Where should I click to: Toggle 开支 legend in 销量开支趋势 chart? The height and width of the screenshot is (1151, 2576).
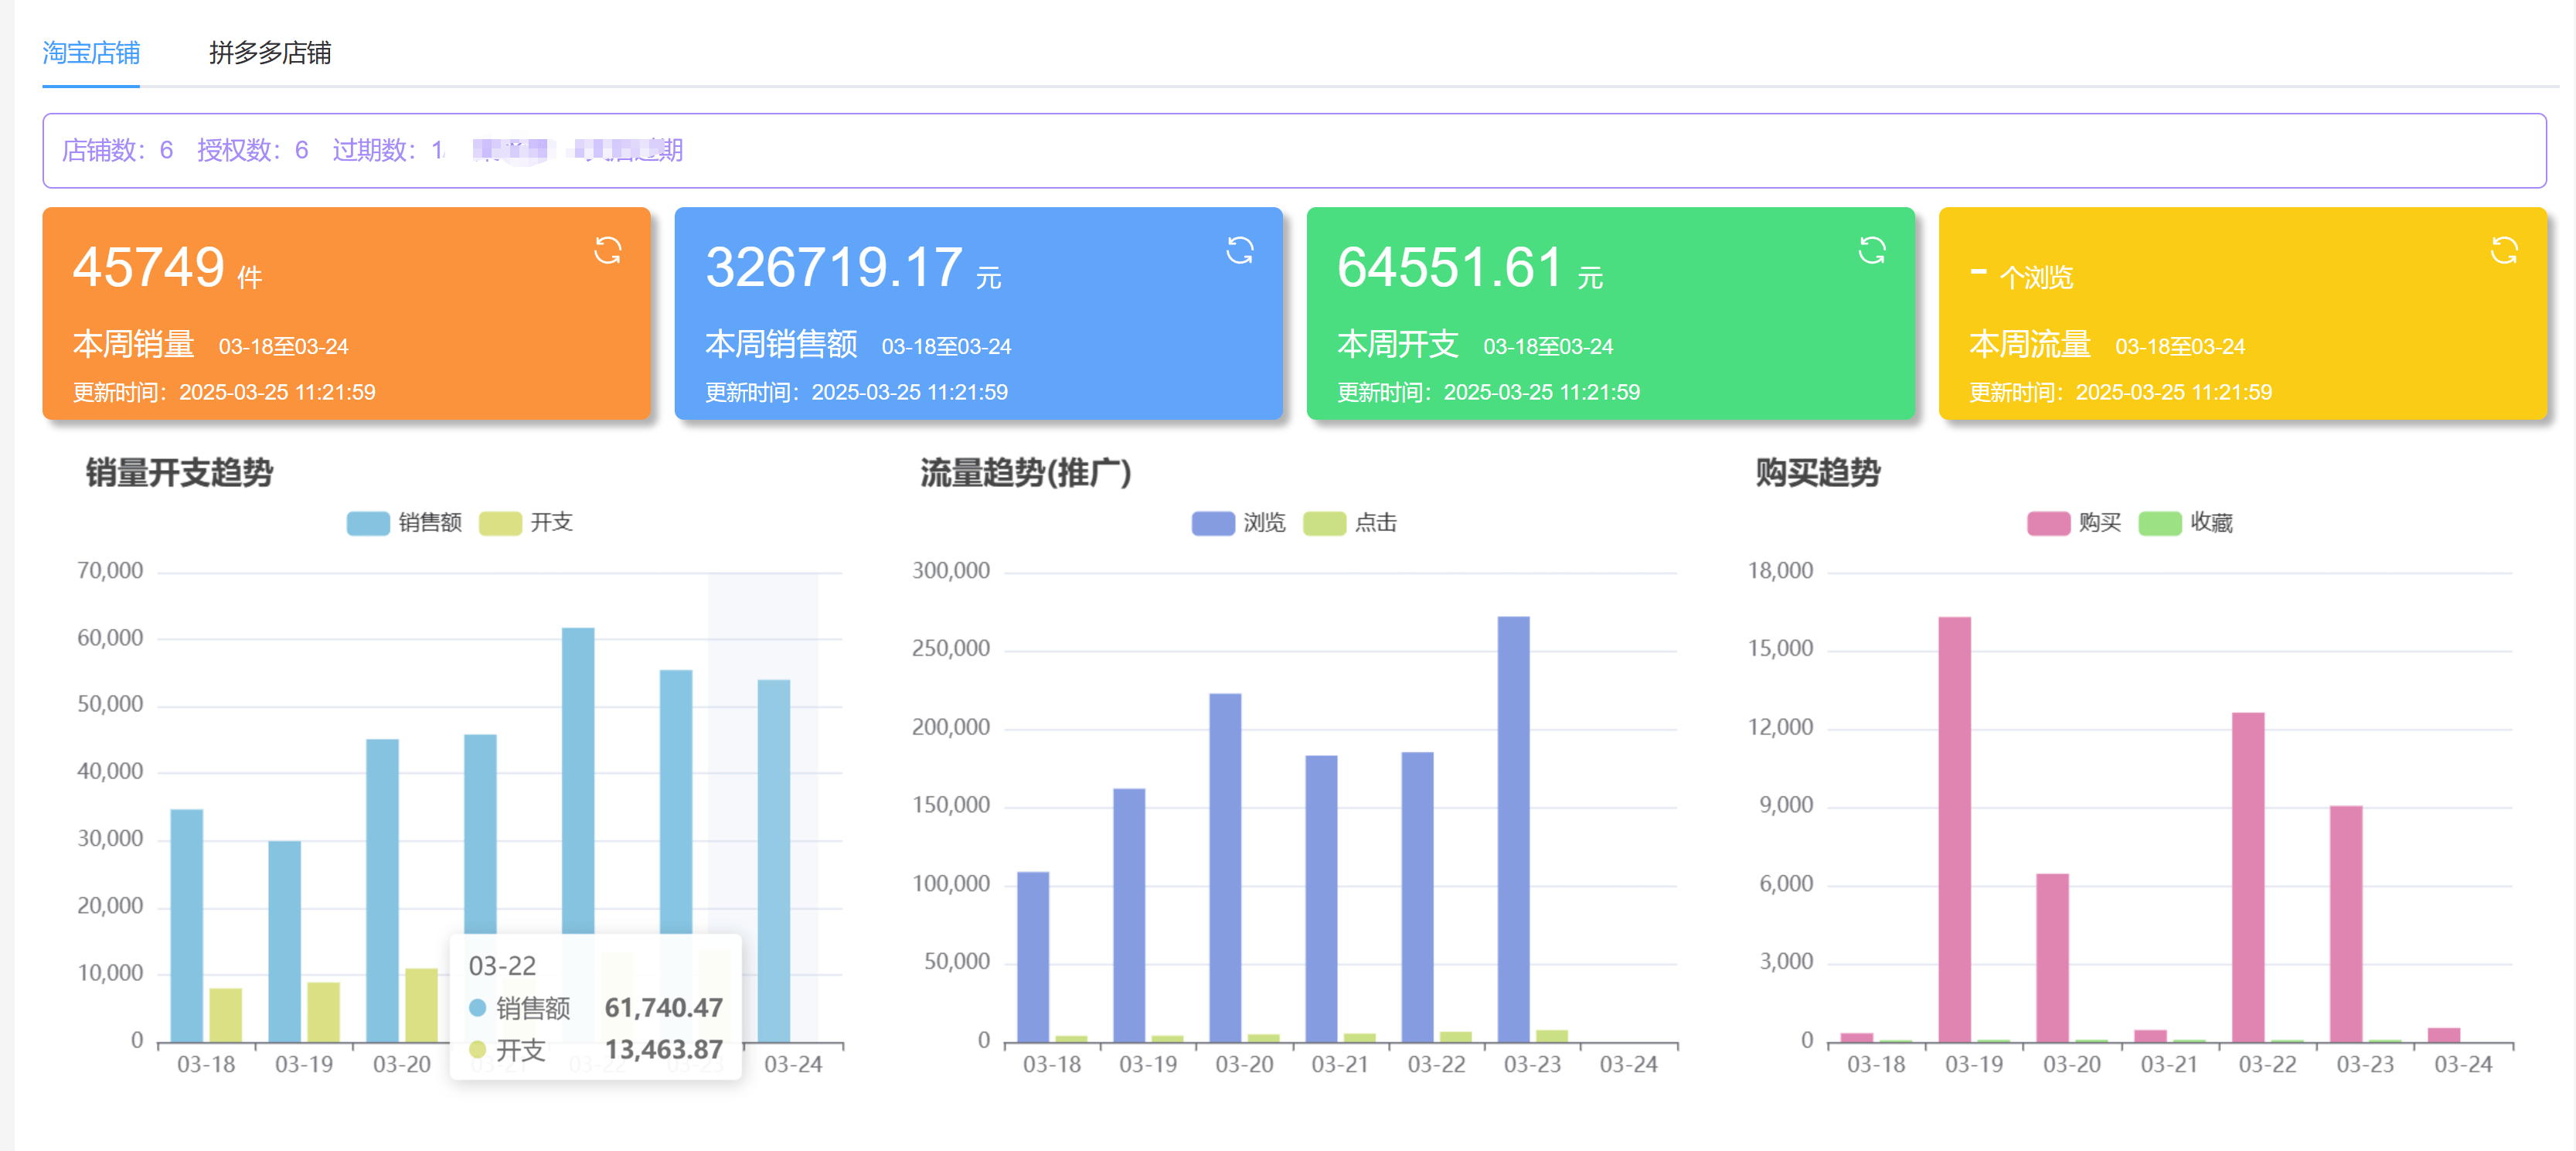click(x=526, y=523)
